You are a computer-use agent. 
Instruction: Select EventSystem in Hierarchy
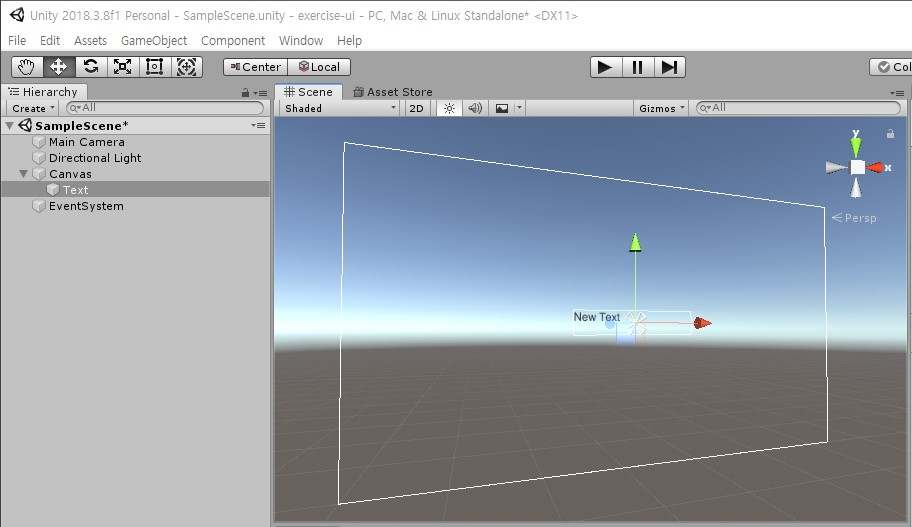click(86, 206)
